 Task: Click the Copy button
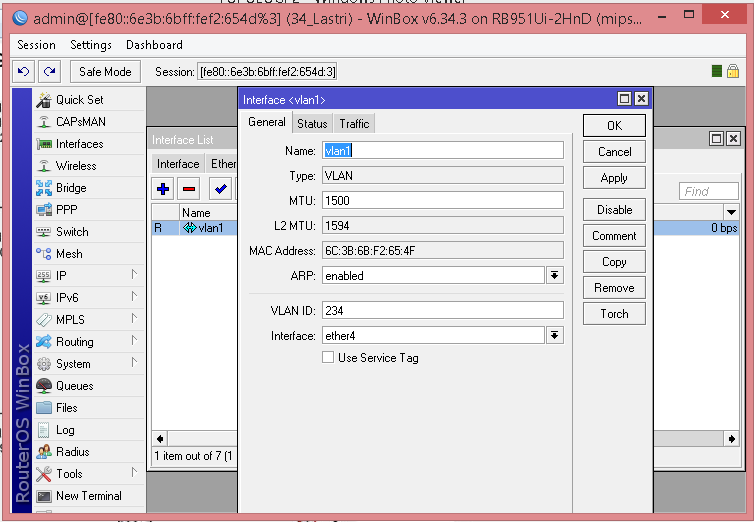click(614, 261)
